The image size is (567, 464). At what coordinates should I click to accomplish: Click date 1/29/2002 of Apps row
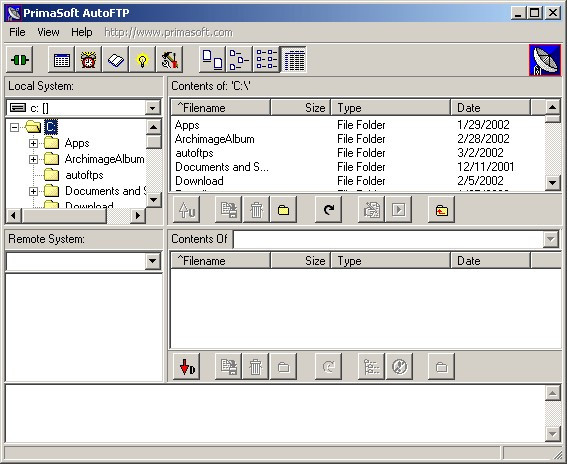pyautogui.click(x=483, y=125)
